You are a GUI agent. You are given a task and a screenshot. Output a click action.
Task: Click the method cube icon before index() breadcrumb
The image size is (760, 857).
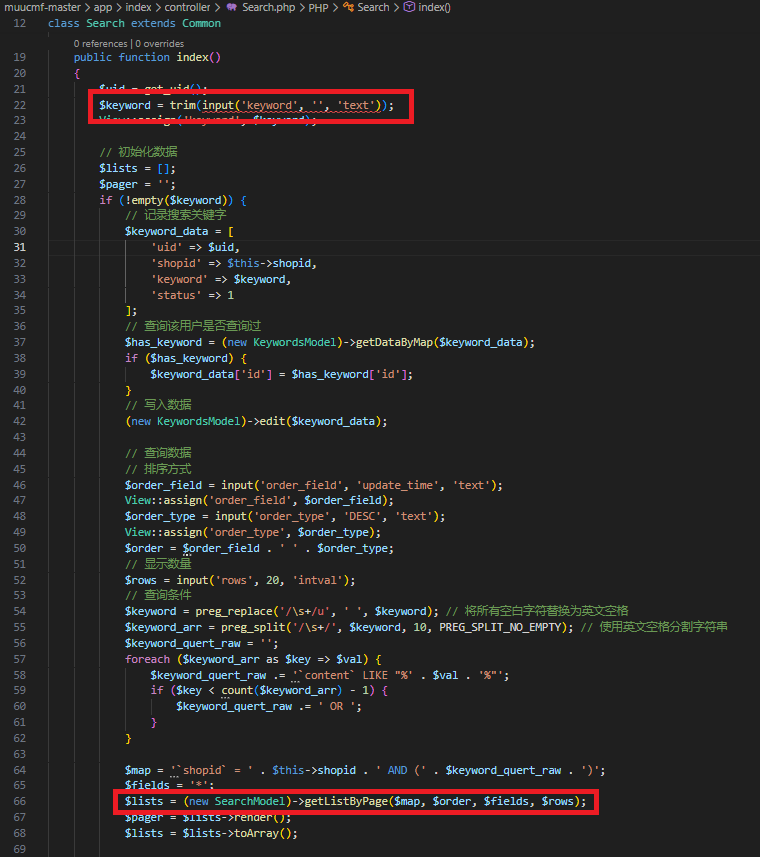409,7
